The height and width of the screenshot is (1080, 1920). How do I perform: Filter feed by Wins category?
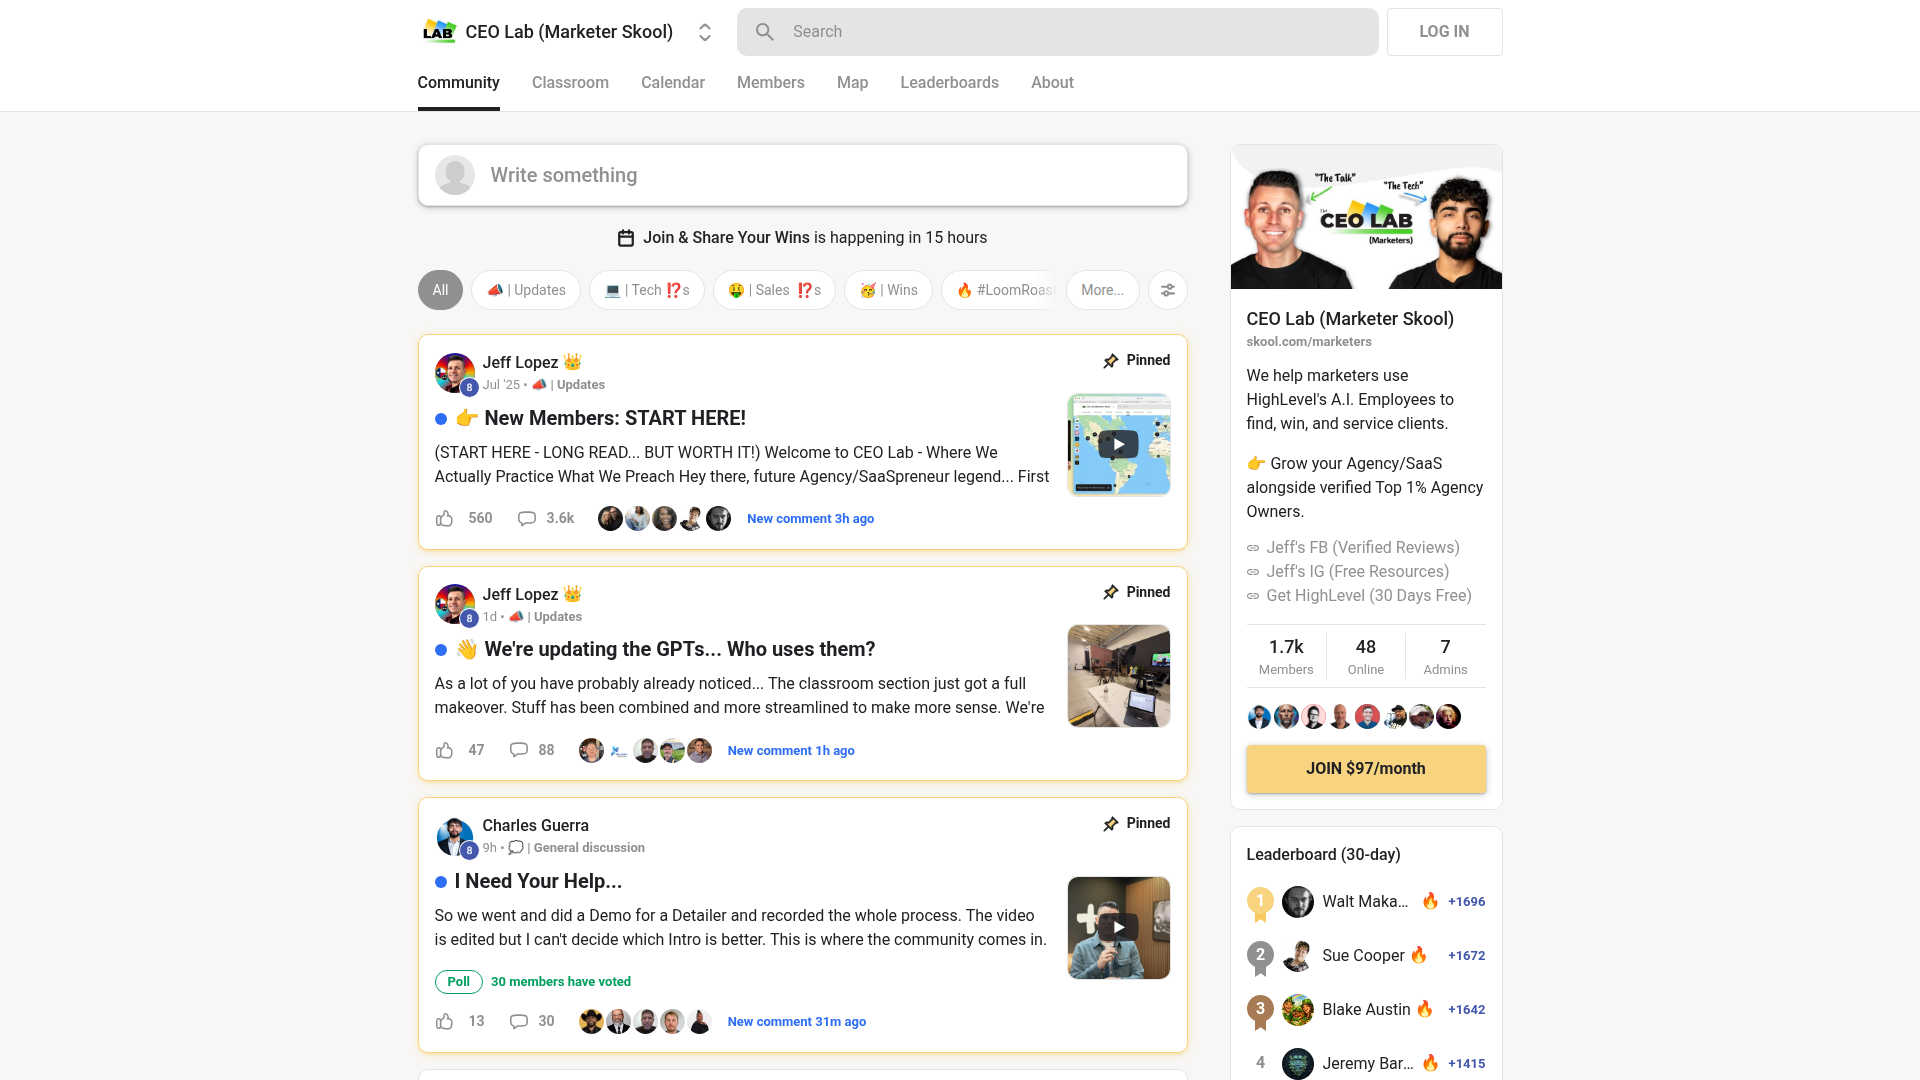click(x=888, y=290)
